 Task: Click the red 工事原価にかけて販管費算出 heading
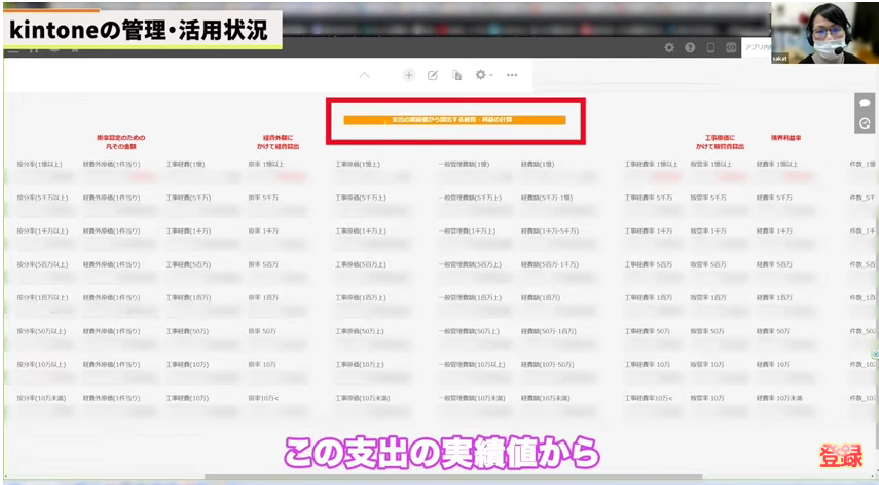point(720,142)
